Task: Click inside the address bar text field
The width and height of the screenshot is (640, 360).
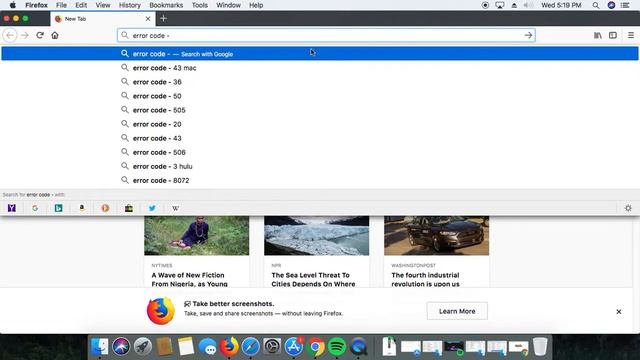Action: point(326,36)
